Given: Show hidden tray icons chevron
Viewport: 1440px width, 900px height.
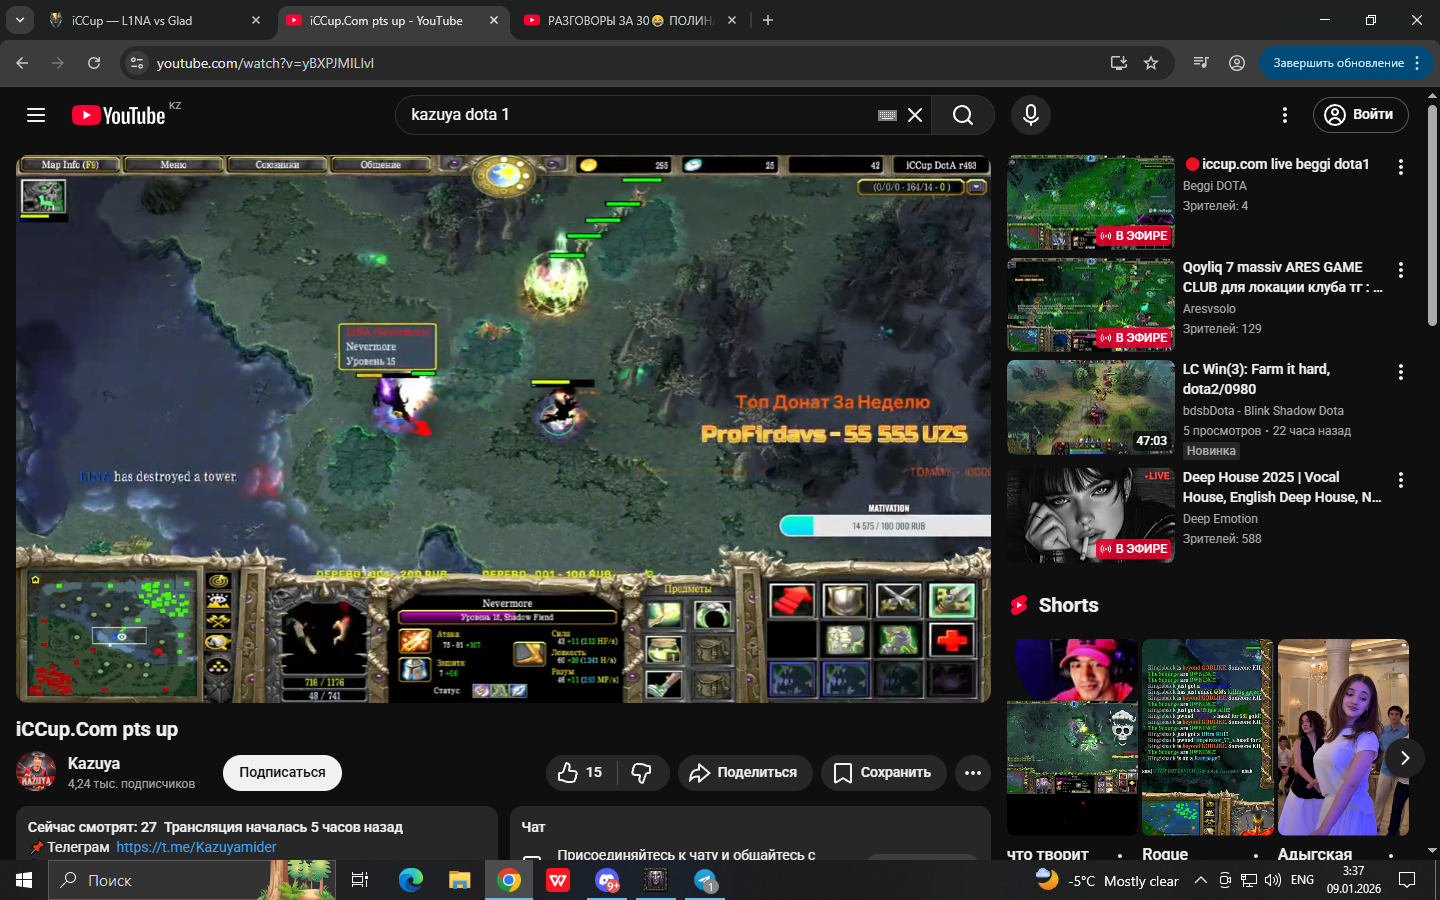Looking at the screenshot, I should (1201, 880).
